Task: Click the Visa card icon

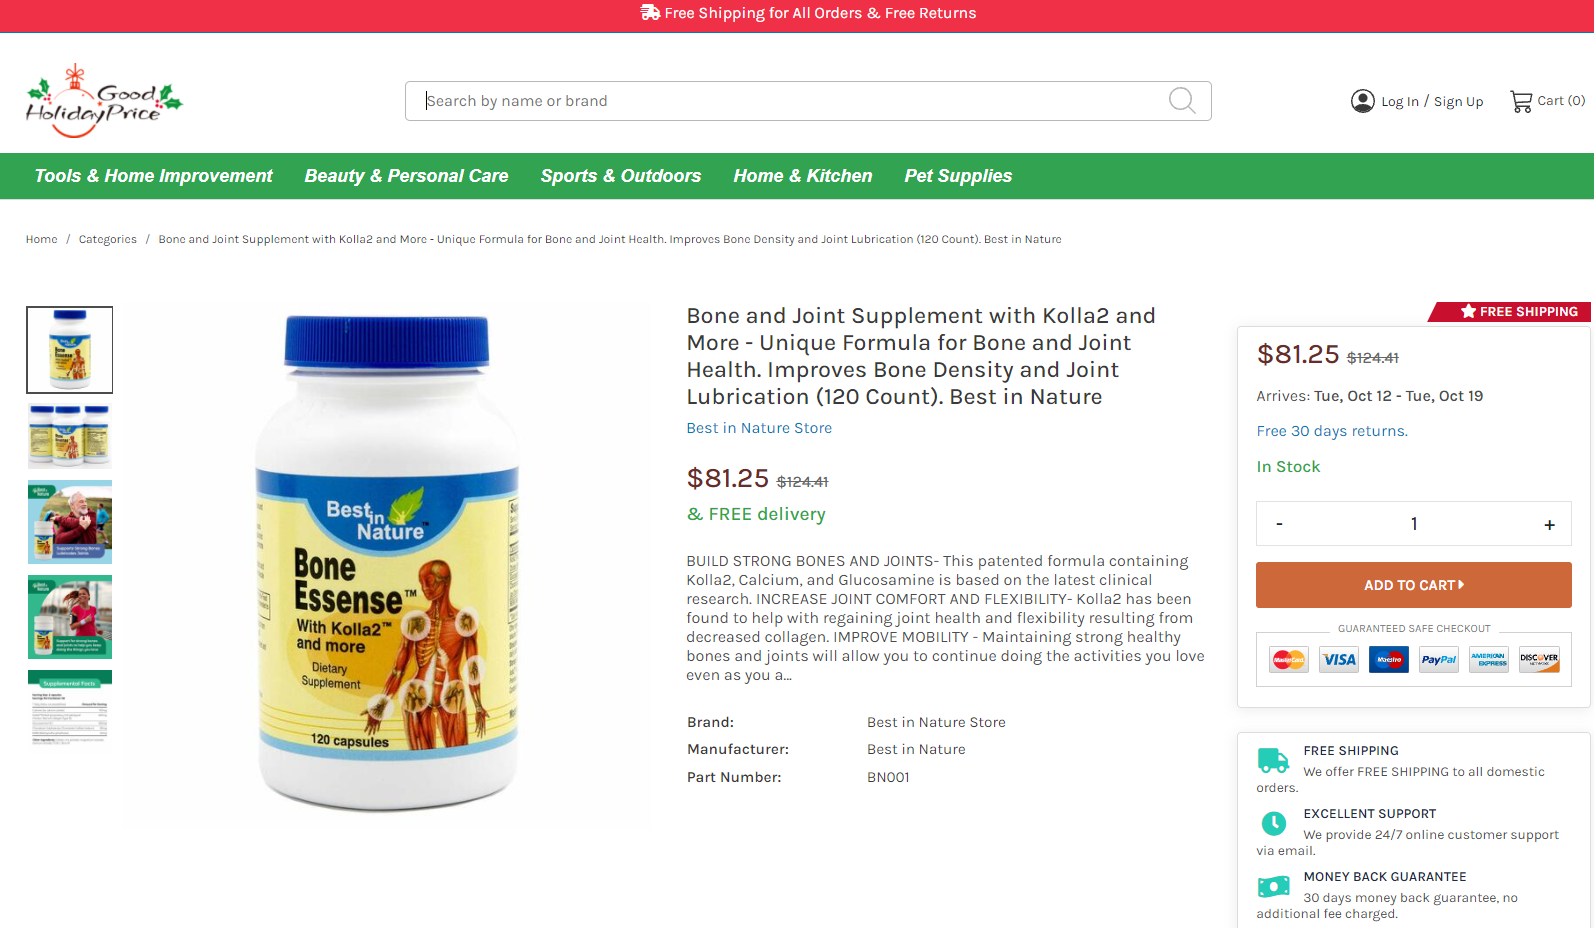Action: (x=1339, y=660)
